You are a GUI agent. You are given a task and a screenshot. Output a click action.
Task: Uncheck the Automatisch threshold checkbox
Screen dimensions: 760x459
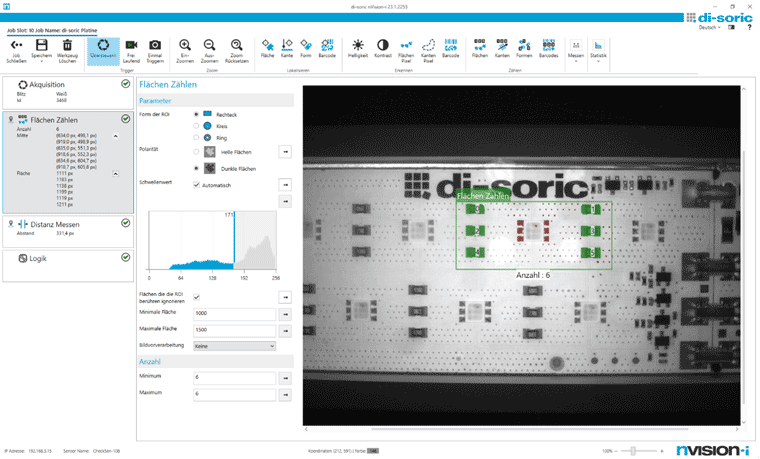pos(196,185)
